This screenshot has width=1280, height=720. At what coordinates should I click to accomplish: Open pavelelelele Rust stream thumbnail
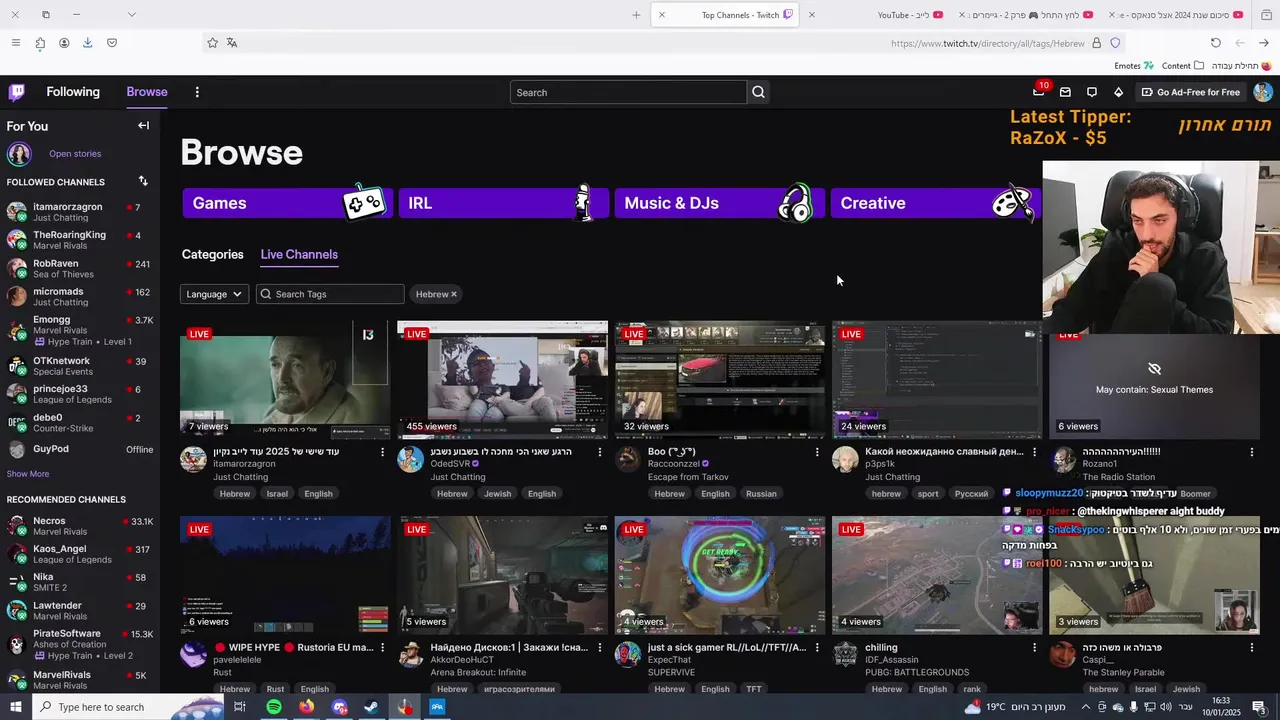point(285,575)
